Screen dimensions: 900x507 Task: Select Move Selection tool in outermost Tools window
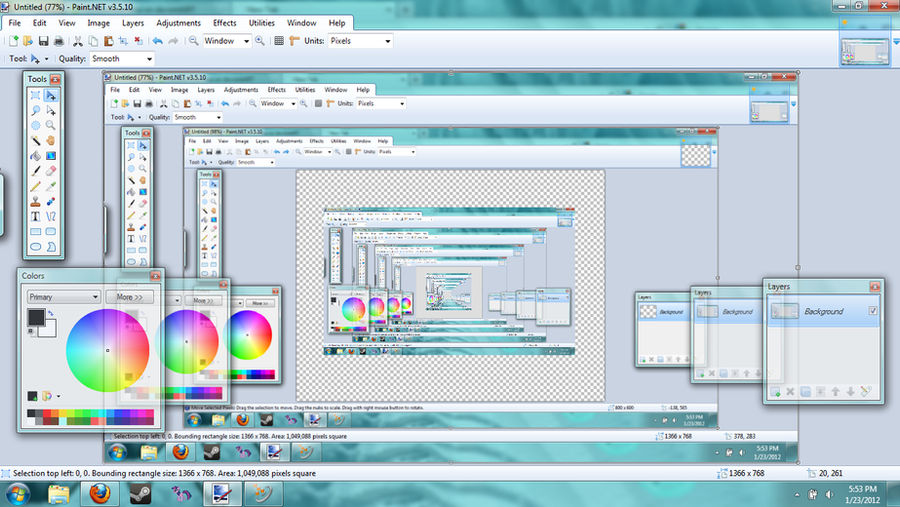tap(51, 110)
